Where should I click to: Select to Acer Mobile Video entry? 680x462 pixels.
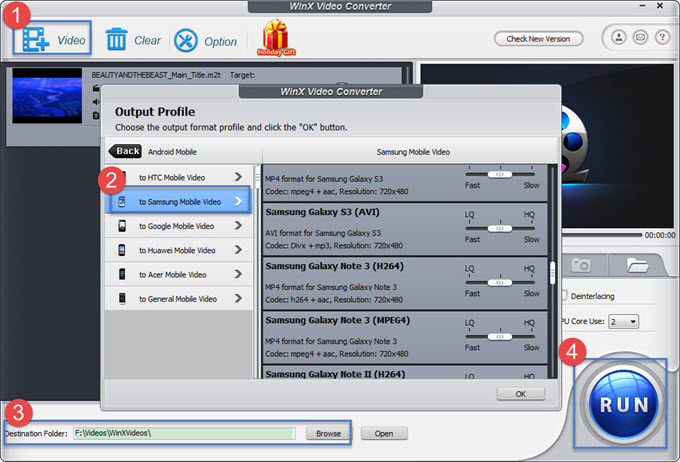178,274
